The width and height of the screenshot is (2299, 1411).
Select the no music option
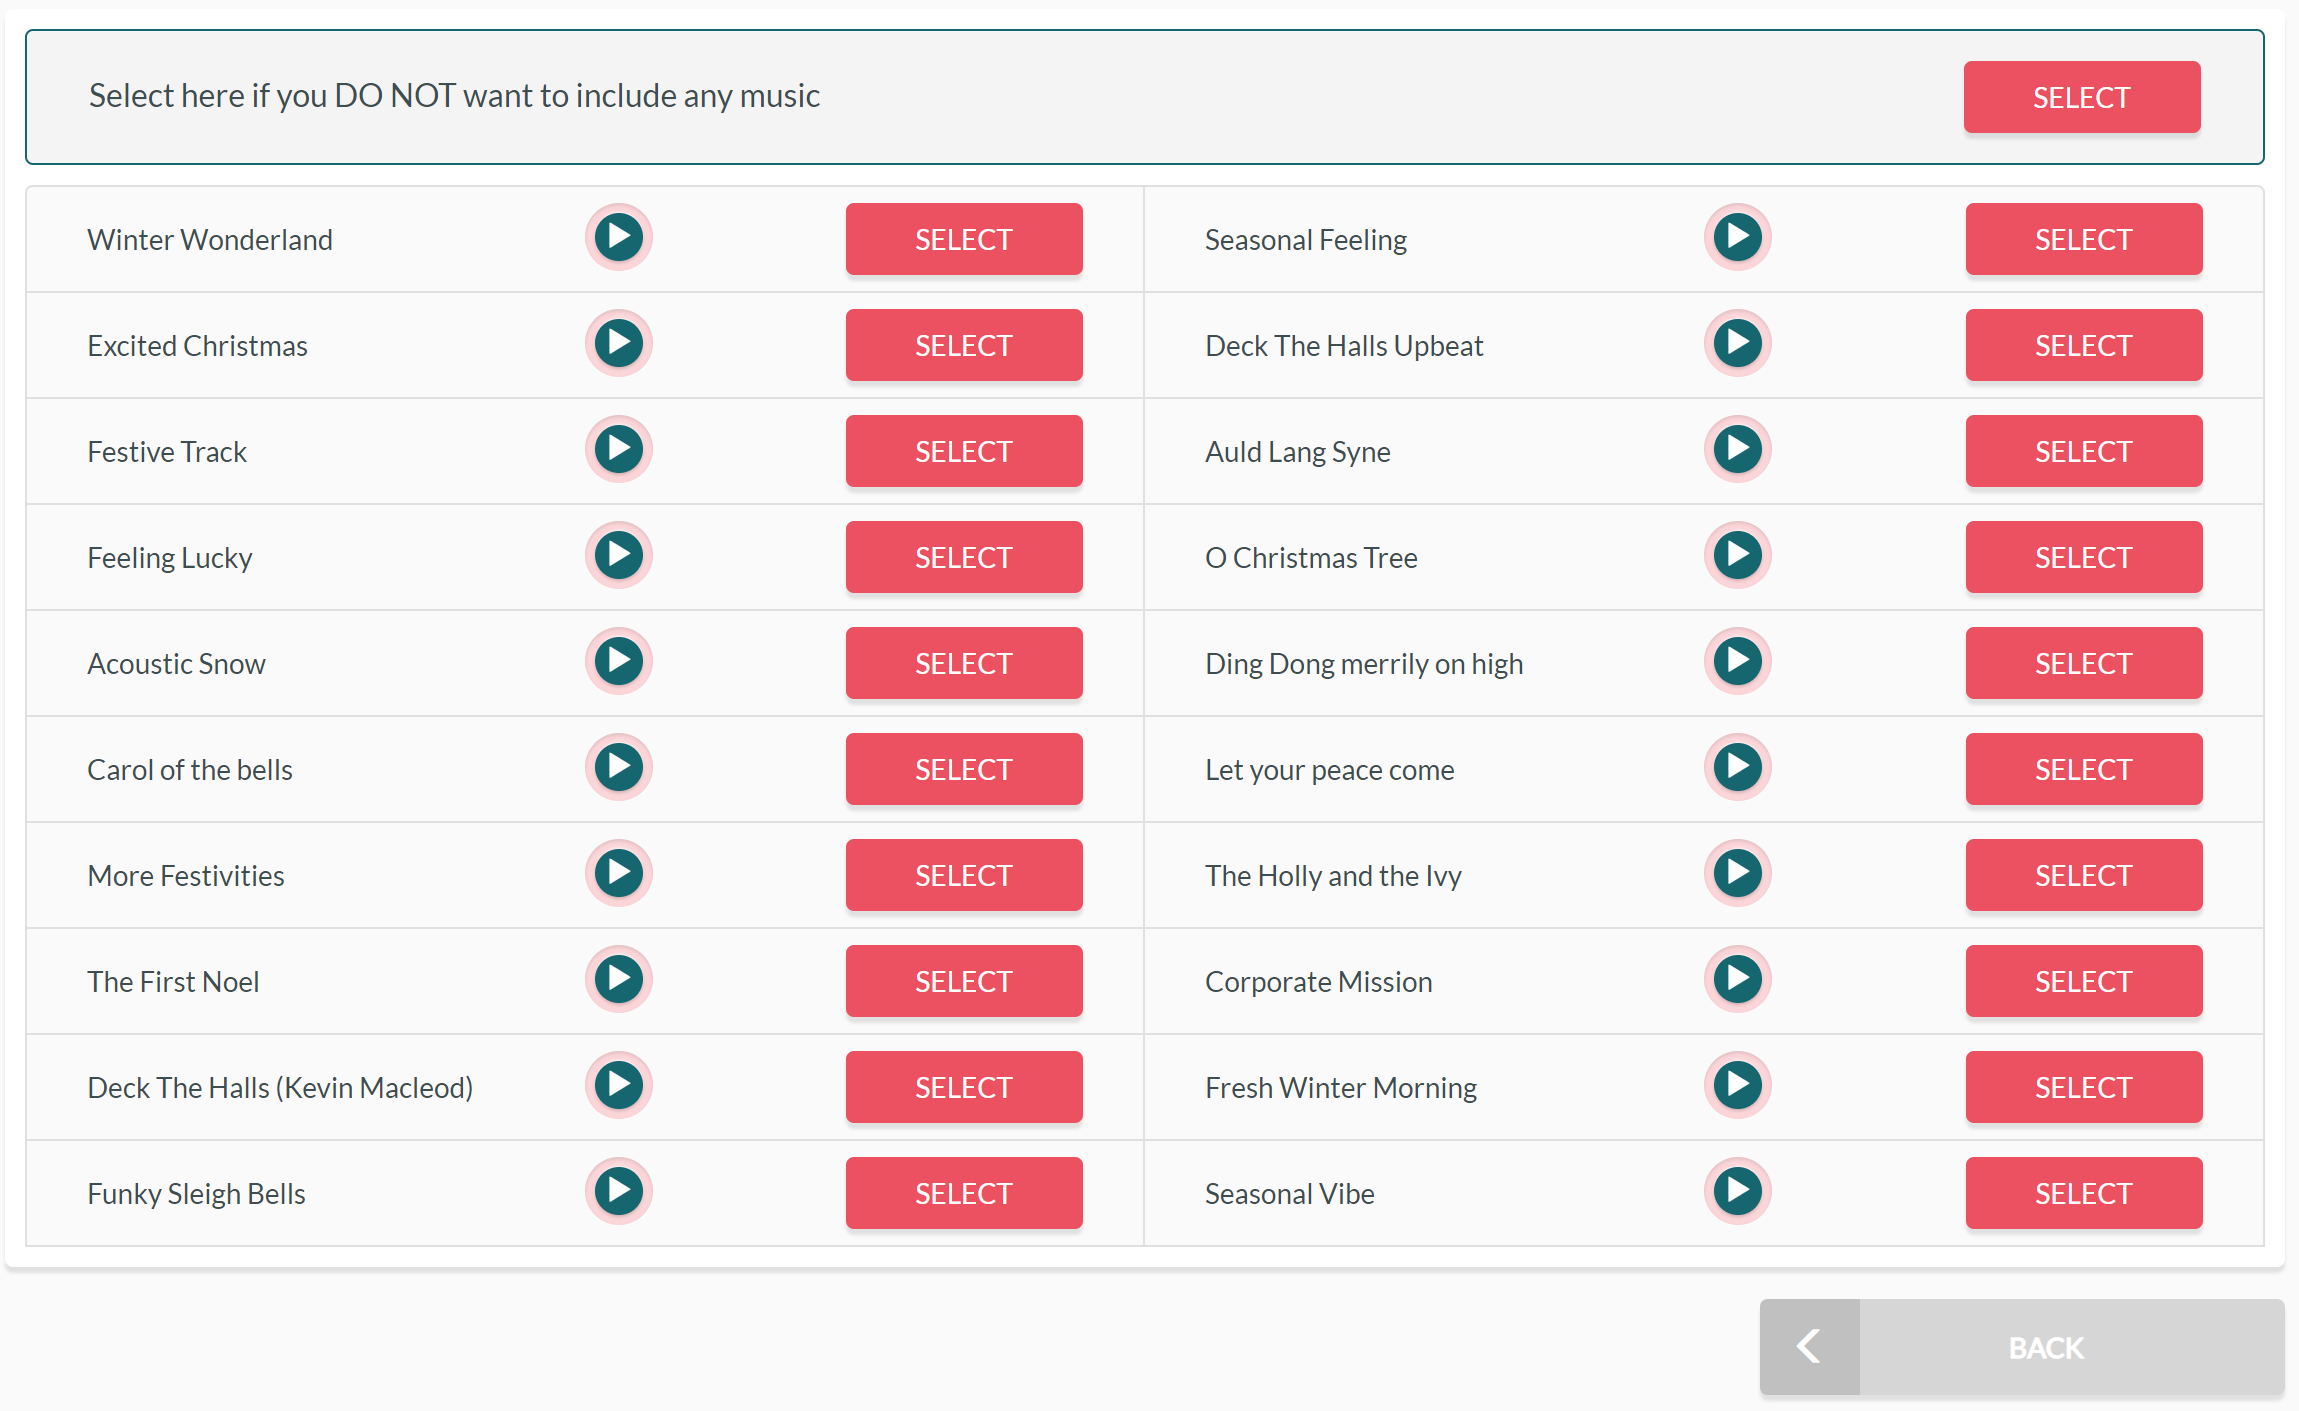(x=2082, y=97)
